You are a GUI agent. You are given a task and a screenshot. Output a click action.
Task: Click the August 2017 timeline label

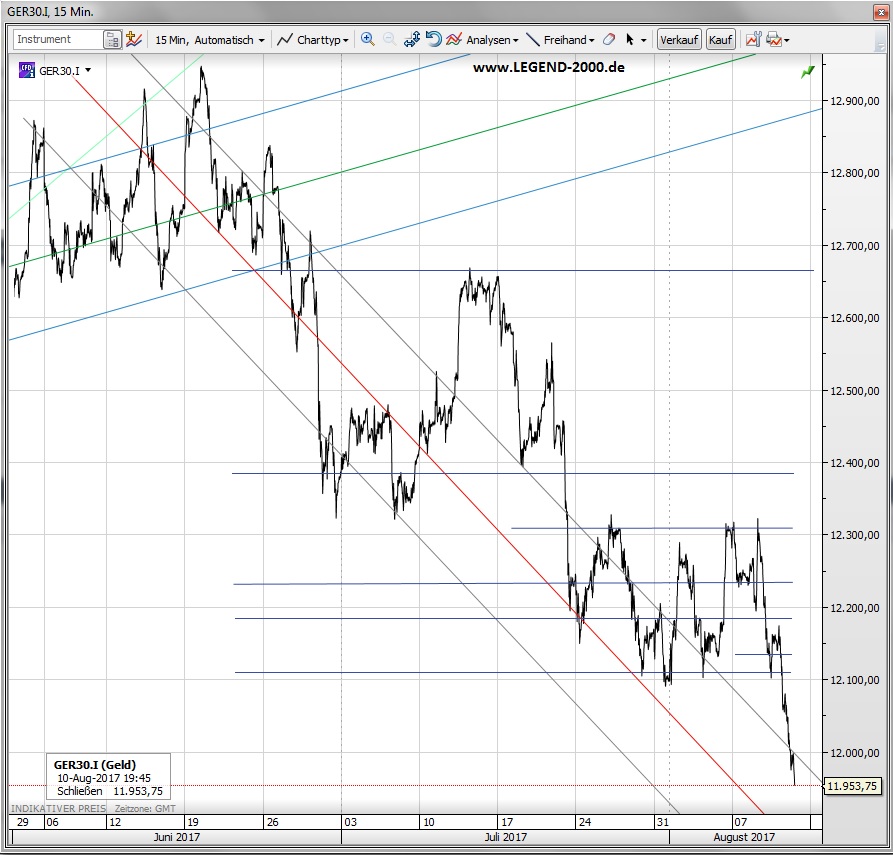[744, 837]
